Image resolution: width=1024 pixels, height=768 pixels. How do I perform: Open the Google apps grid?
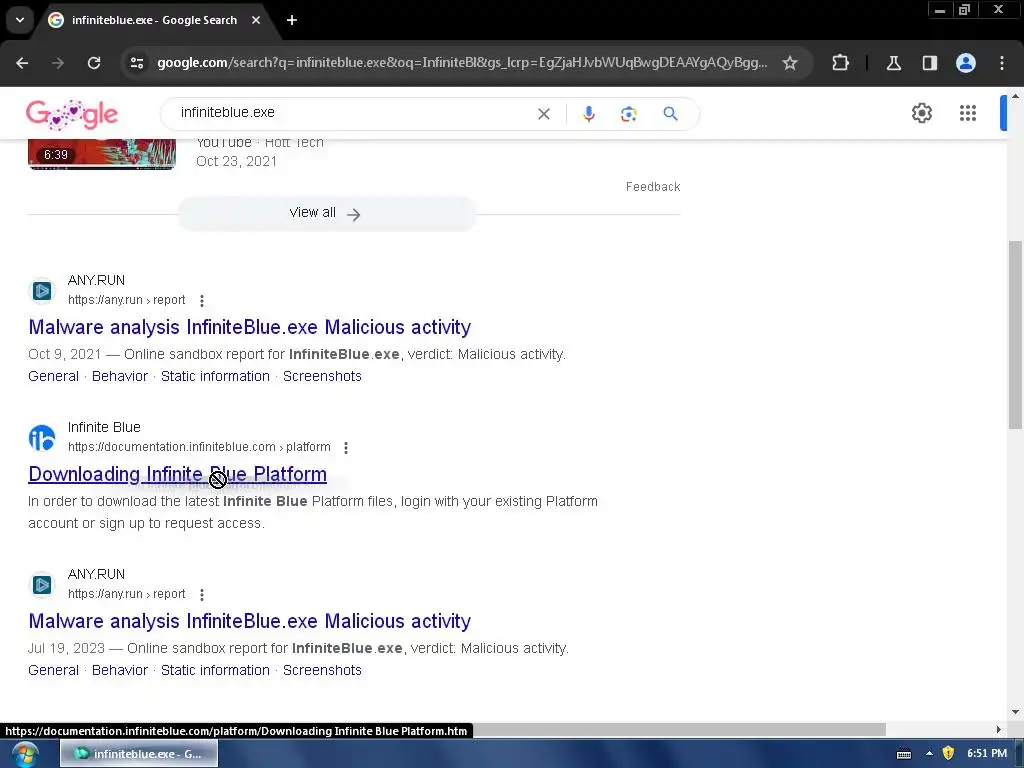coord(968,113)
